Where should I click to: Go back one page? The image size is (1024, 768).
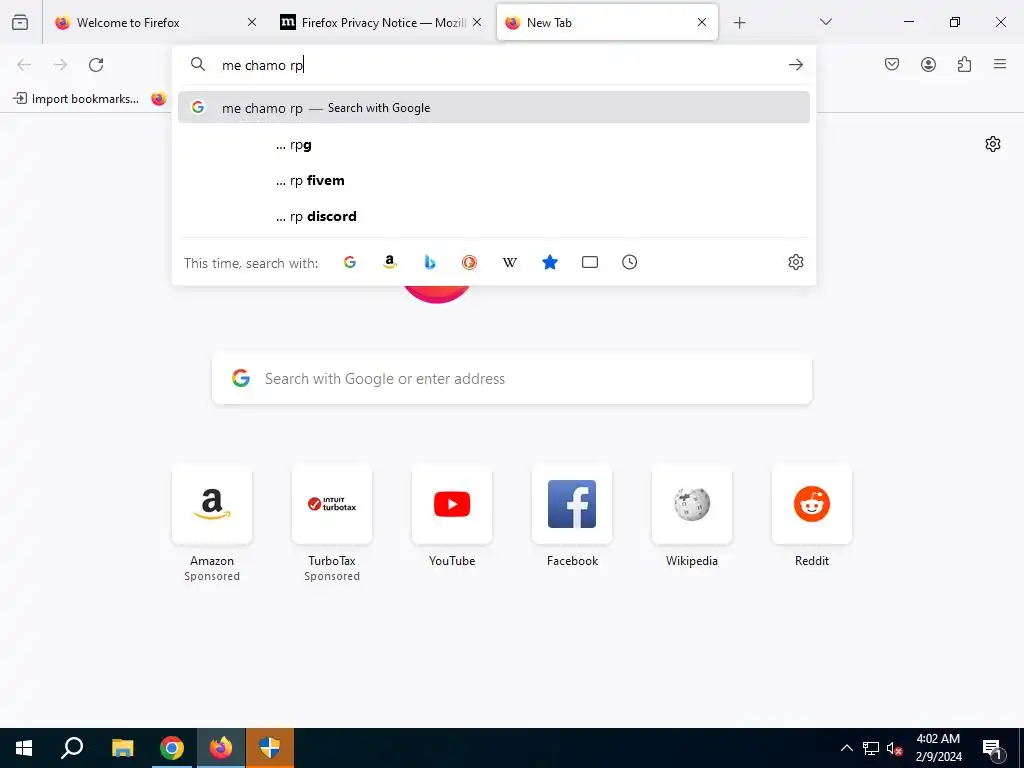24,65
